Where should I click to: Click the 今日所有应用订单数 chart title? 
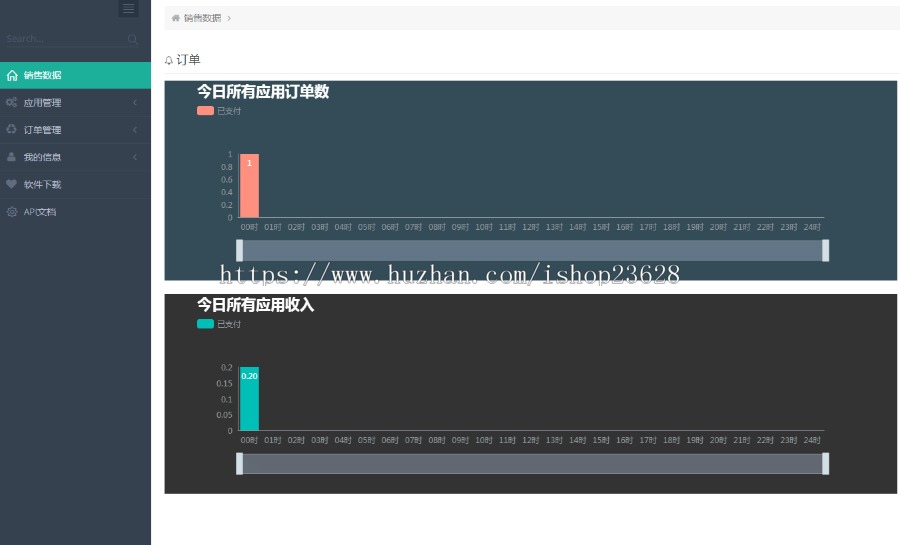pyautogui.click(x=263, y=92)
